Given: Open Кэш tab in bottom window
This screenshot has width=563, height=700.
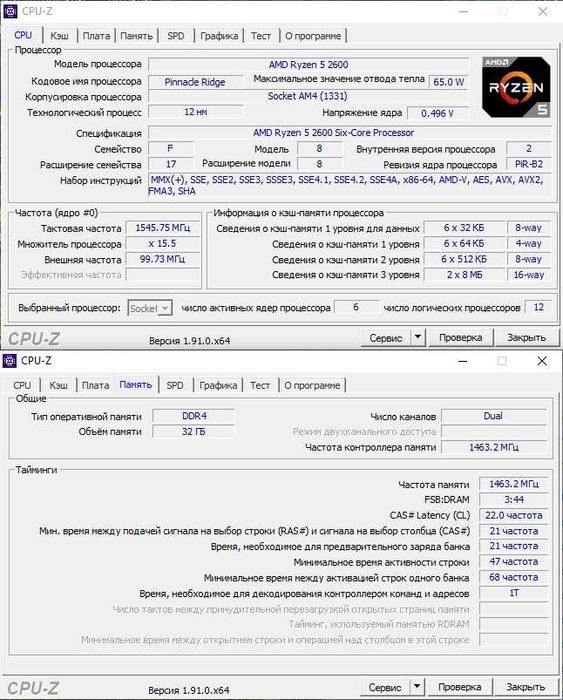Looking at the screenshot, I should (x=58, y=385).
